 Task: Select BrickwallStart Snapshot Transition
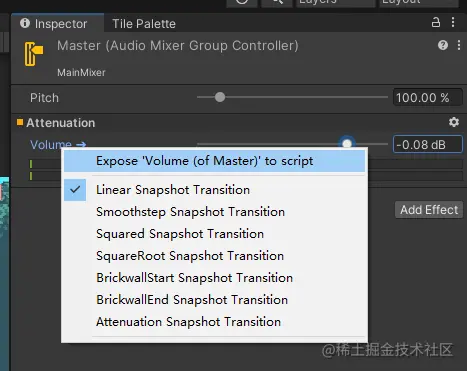214,278
